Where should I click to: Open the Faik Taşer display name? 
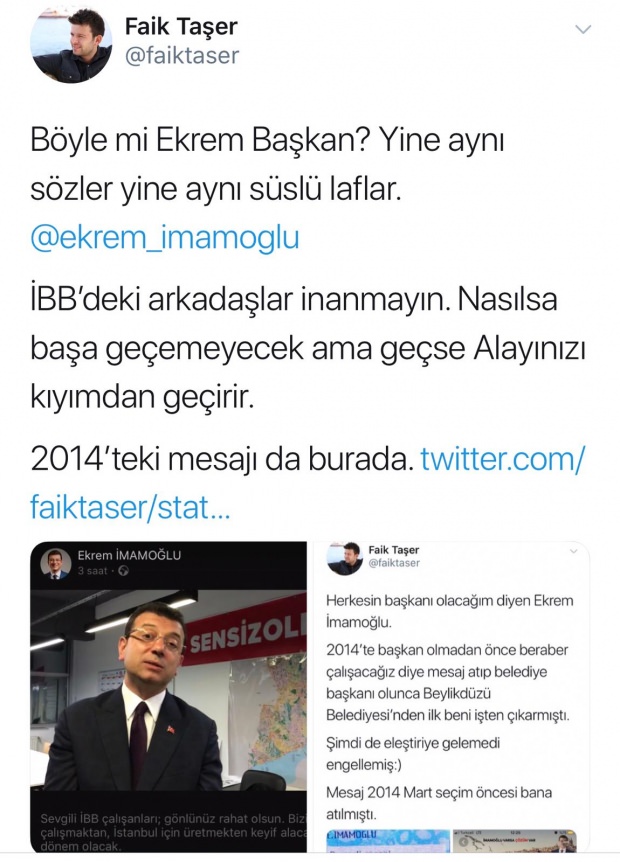(181, 26)
